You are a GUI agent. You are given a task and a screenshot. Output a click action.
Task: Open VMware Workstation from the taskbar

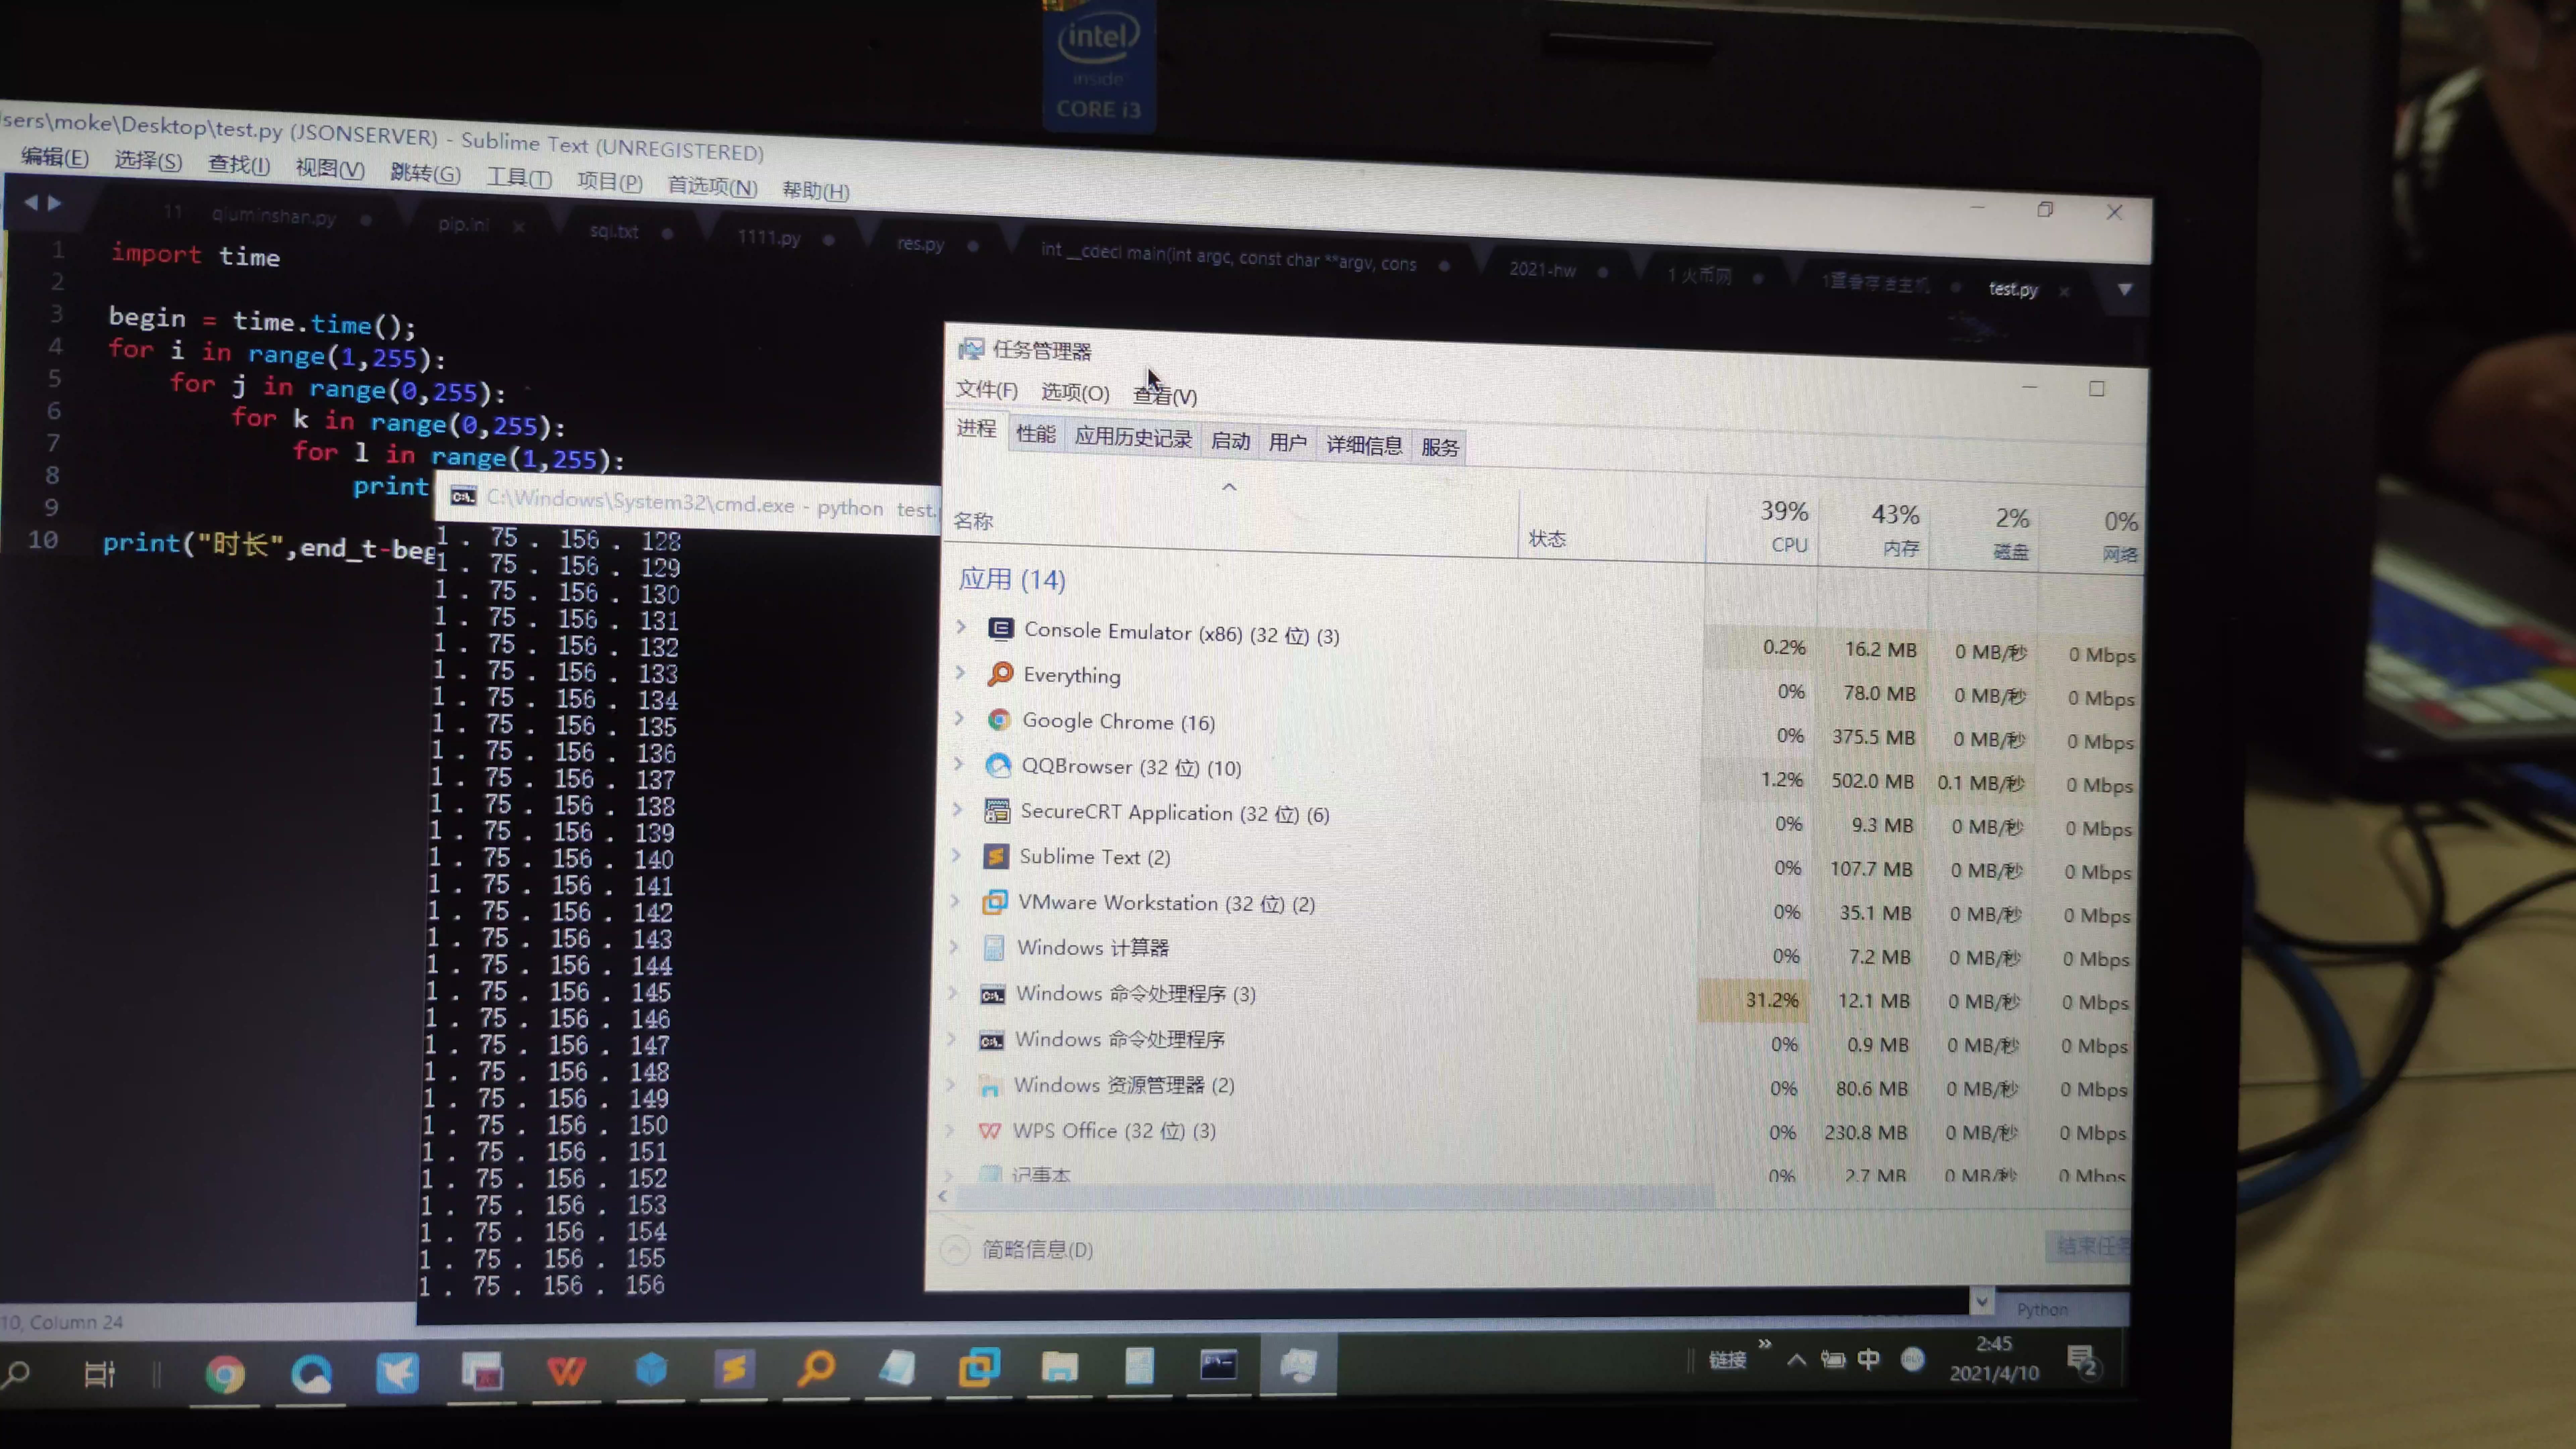click(x=979, y=1367)
